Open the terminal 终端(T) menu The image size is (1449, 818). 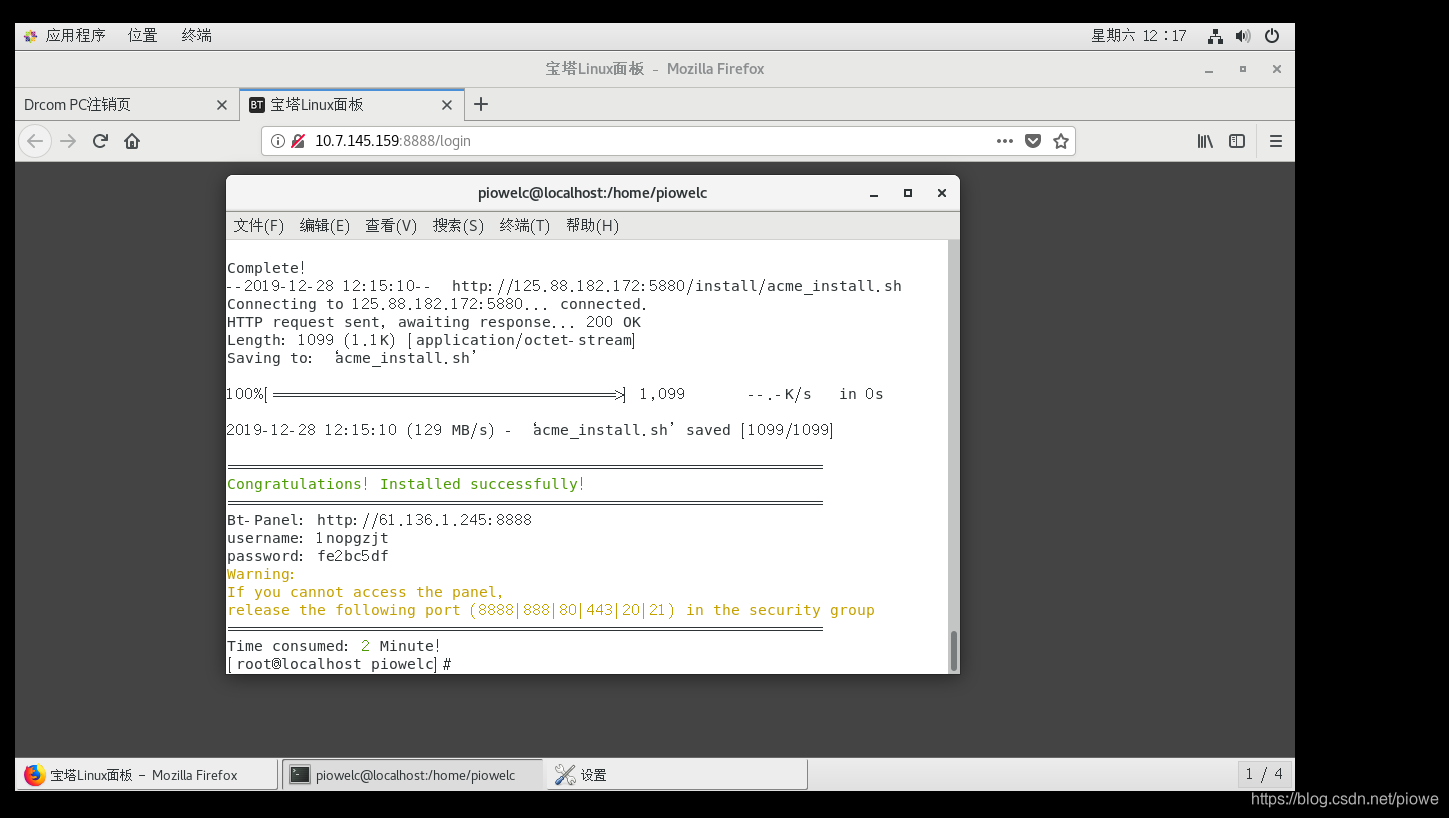(525, 226)
